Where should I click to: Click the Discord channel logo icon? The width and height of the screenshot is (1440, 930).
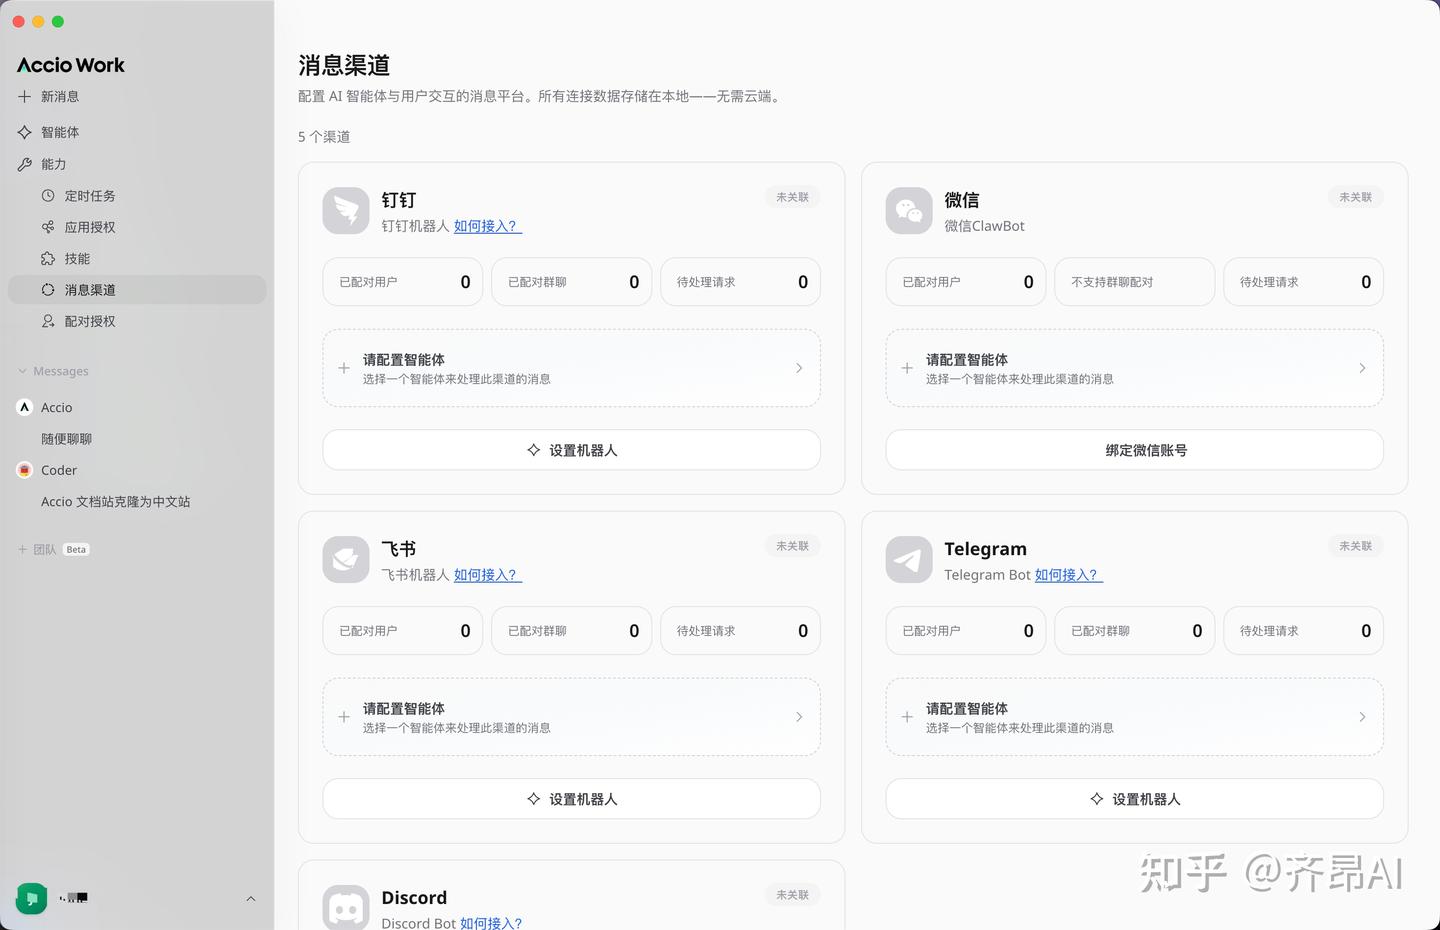pos(346,908)
